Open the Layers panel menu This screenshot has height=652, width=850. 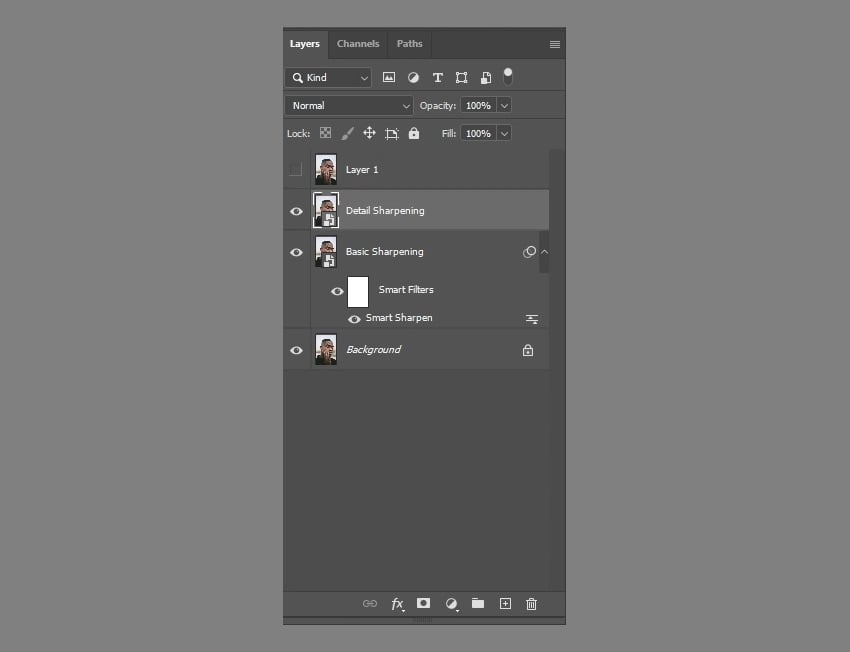[554, 44]
